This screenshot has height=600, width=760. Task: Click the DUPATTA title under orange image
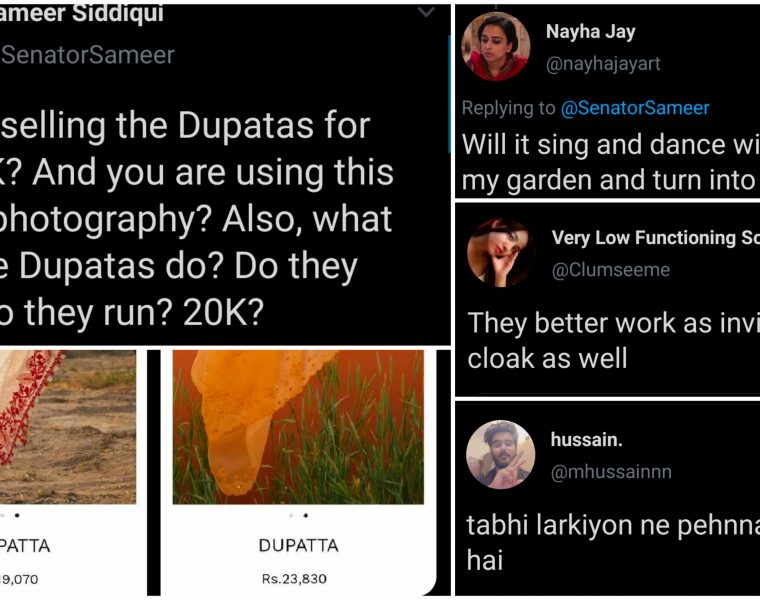click(x=298, y=546)
